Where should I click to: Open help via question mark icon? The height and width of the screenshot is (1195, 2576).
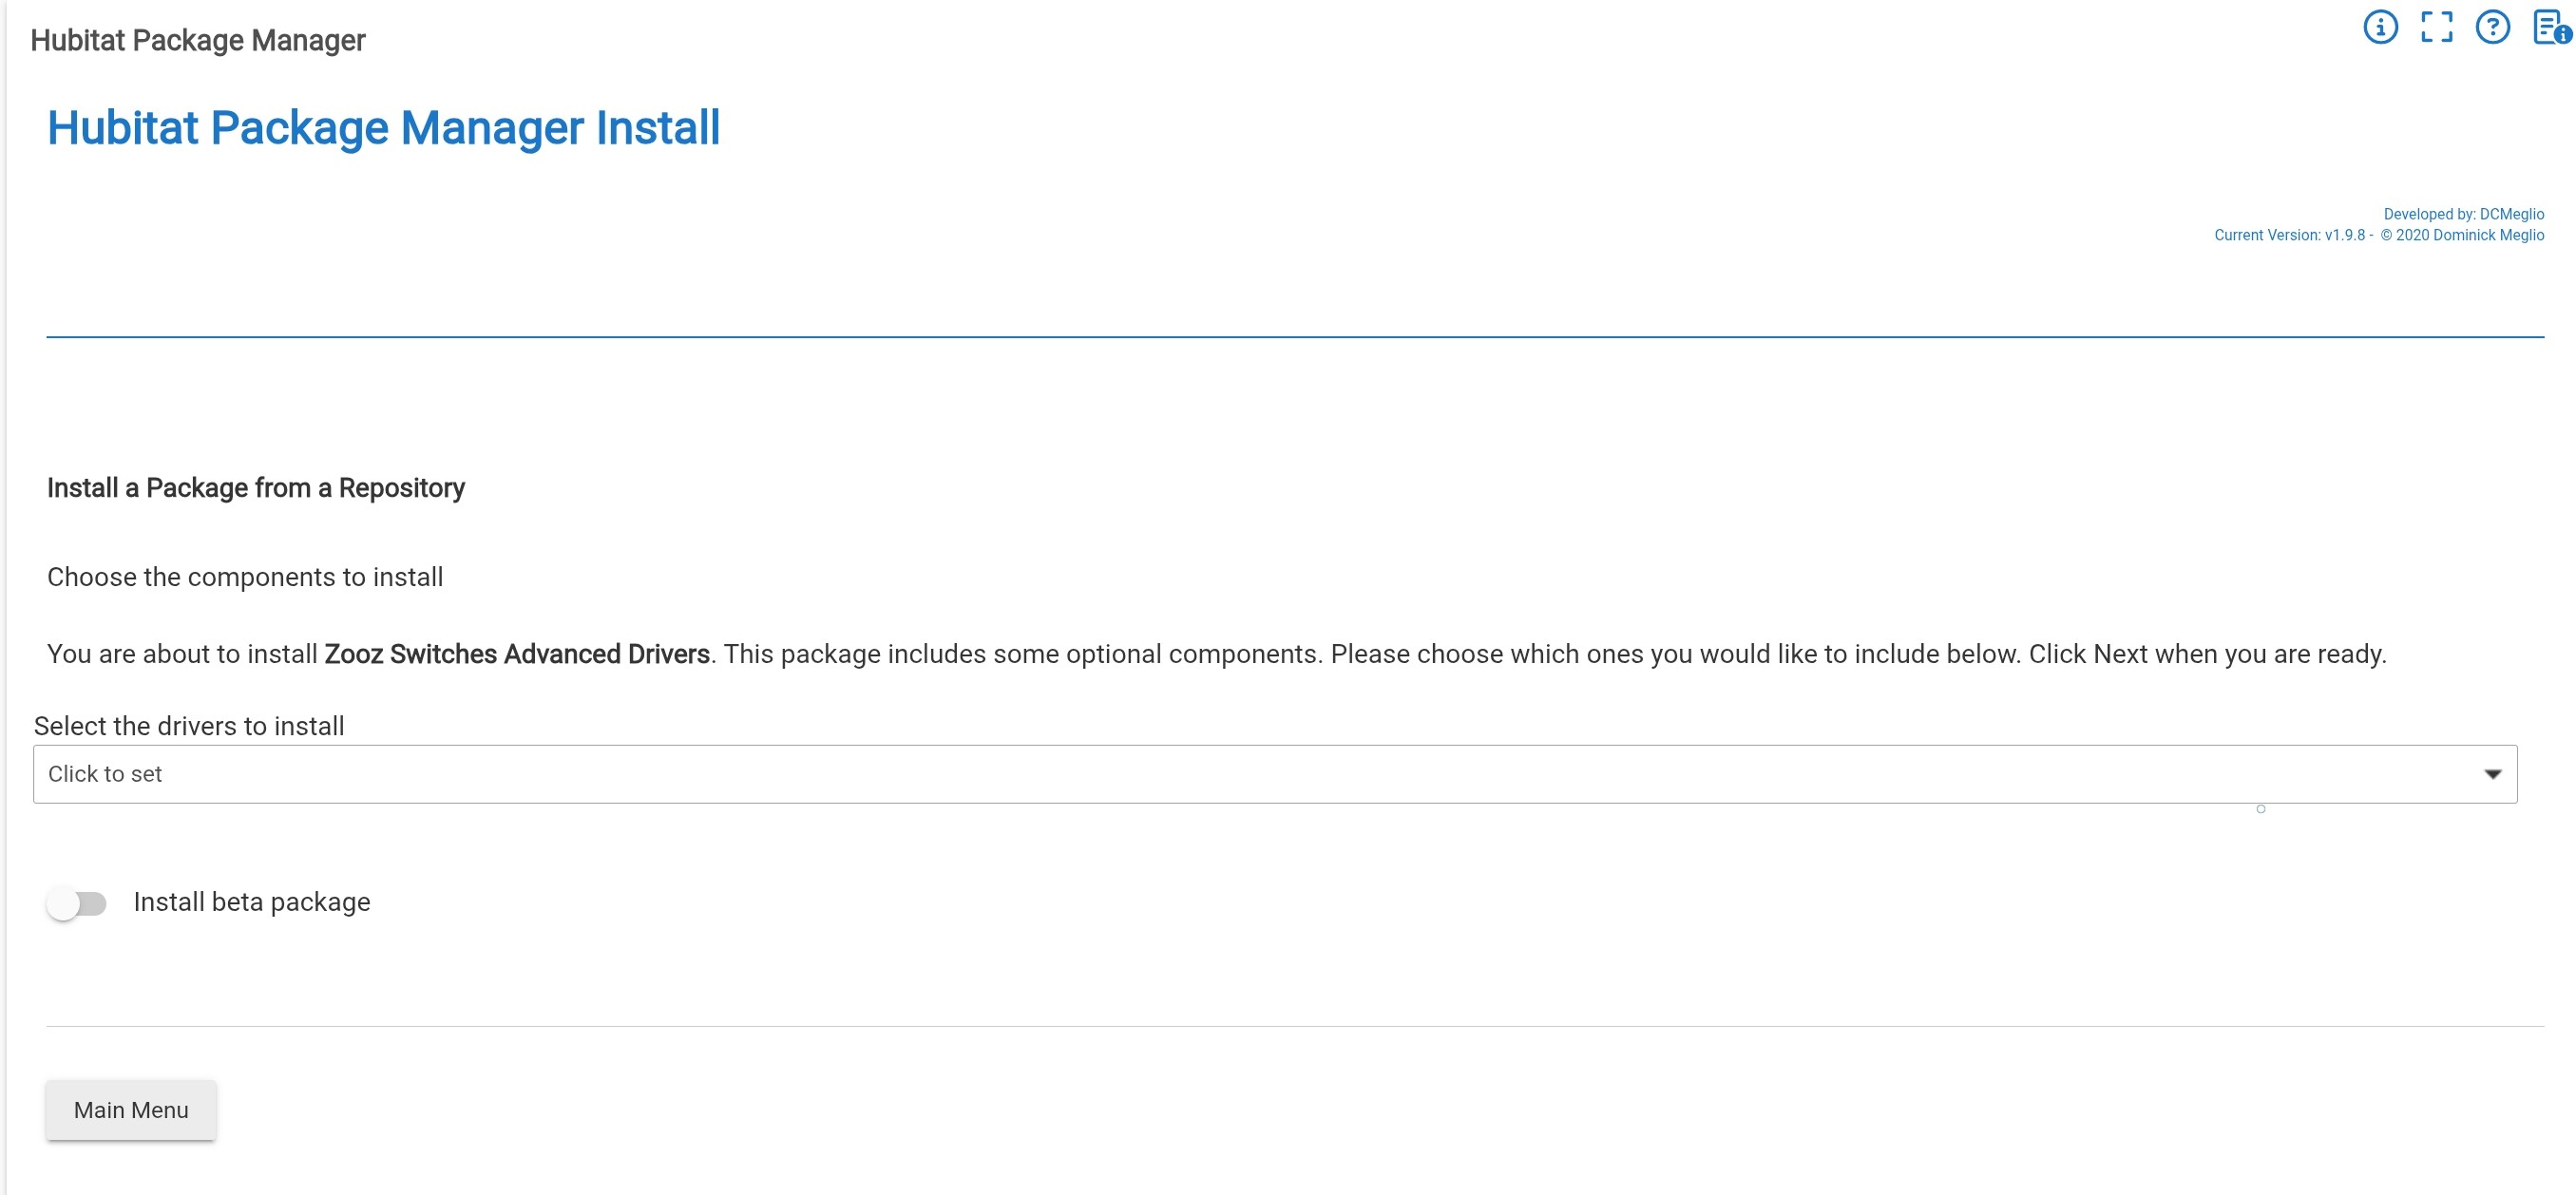tap(2492, 27)
